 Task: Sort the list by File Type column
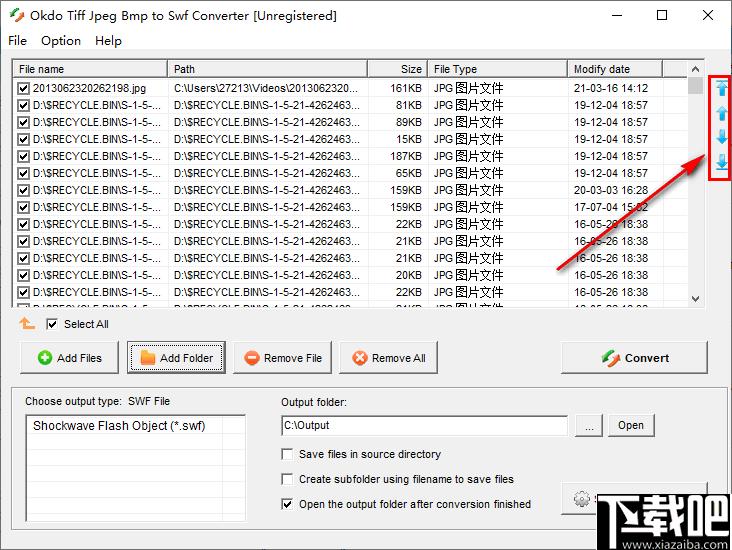click(x=498, y=69)
